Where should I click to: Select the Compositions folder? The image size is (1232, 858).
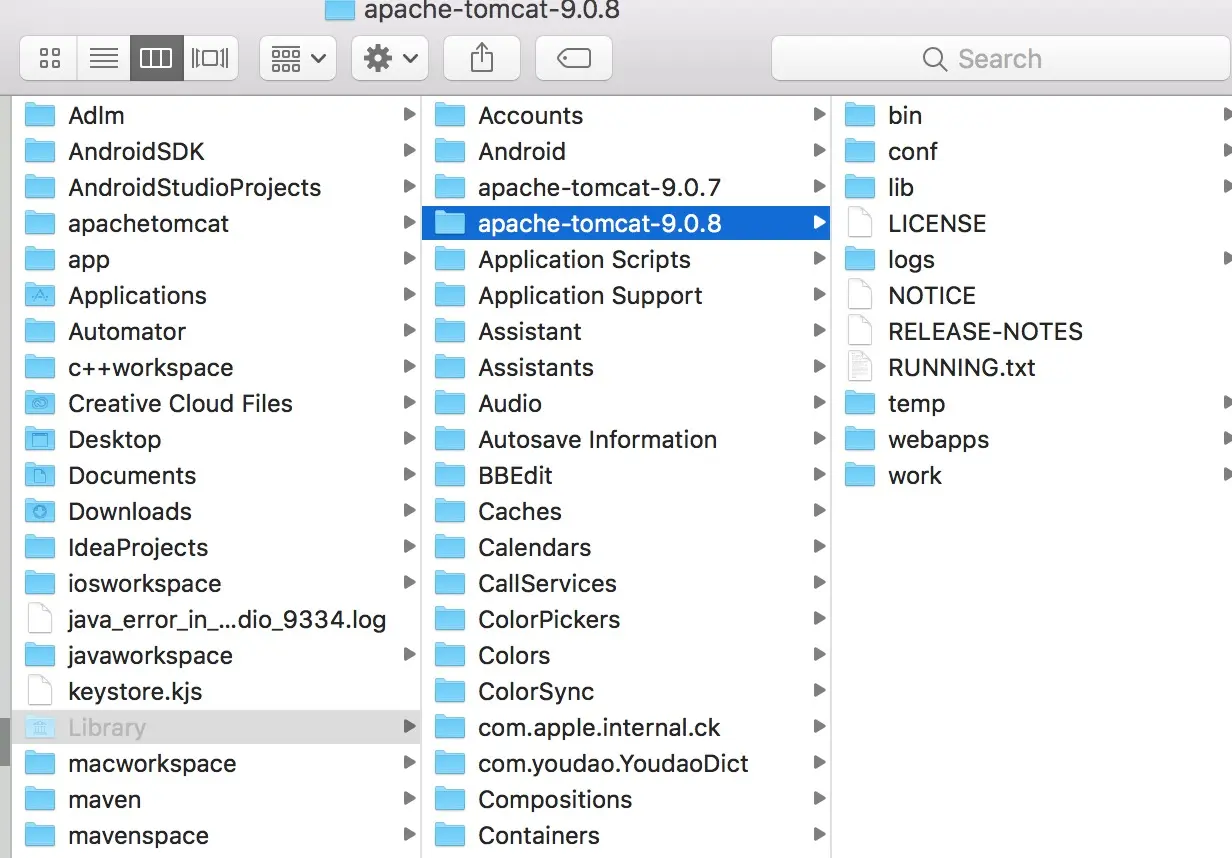(626, 800)
